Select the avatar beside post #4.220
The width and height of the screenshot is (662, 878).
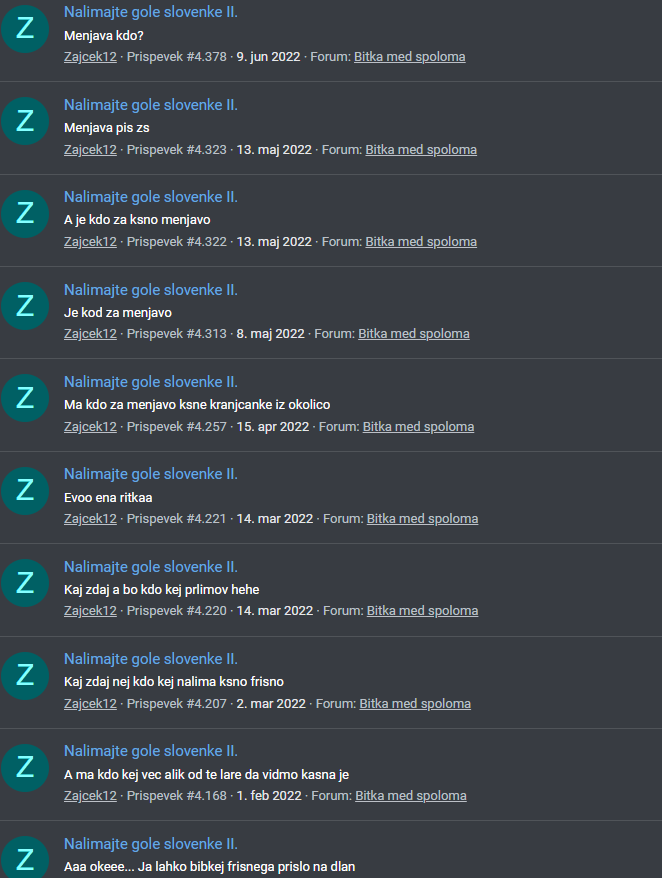(x=25, y=583)
